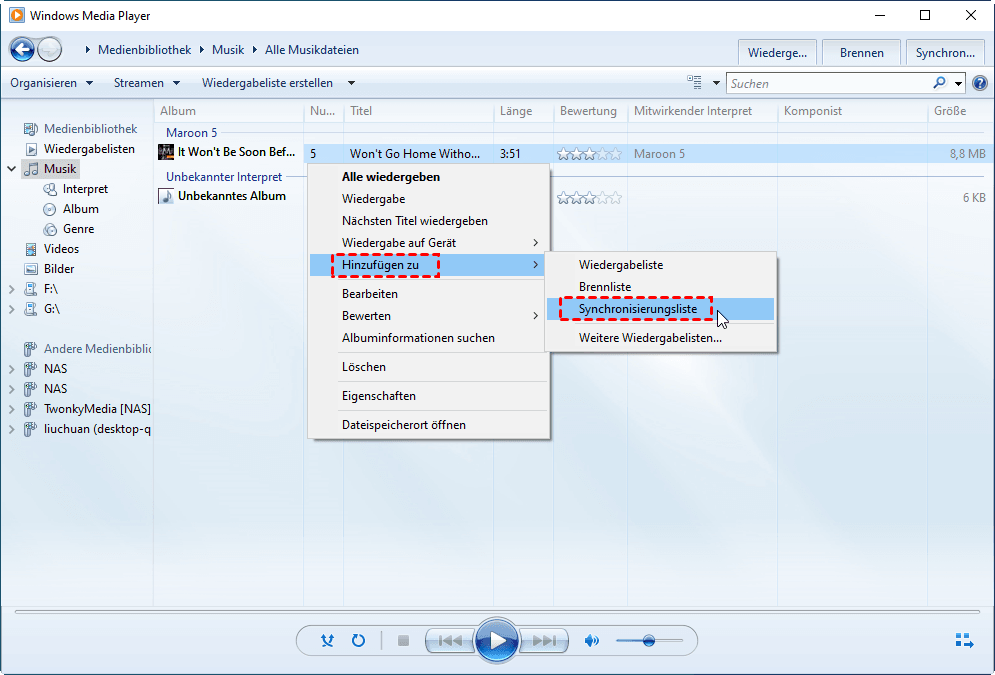Click Wiedergabeliste erstellen button
This screenshot has width=995, height=675.
pyautogui.click(x=267, y=83)
